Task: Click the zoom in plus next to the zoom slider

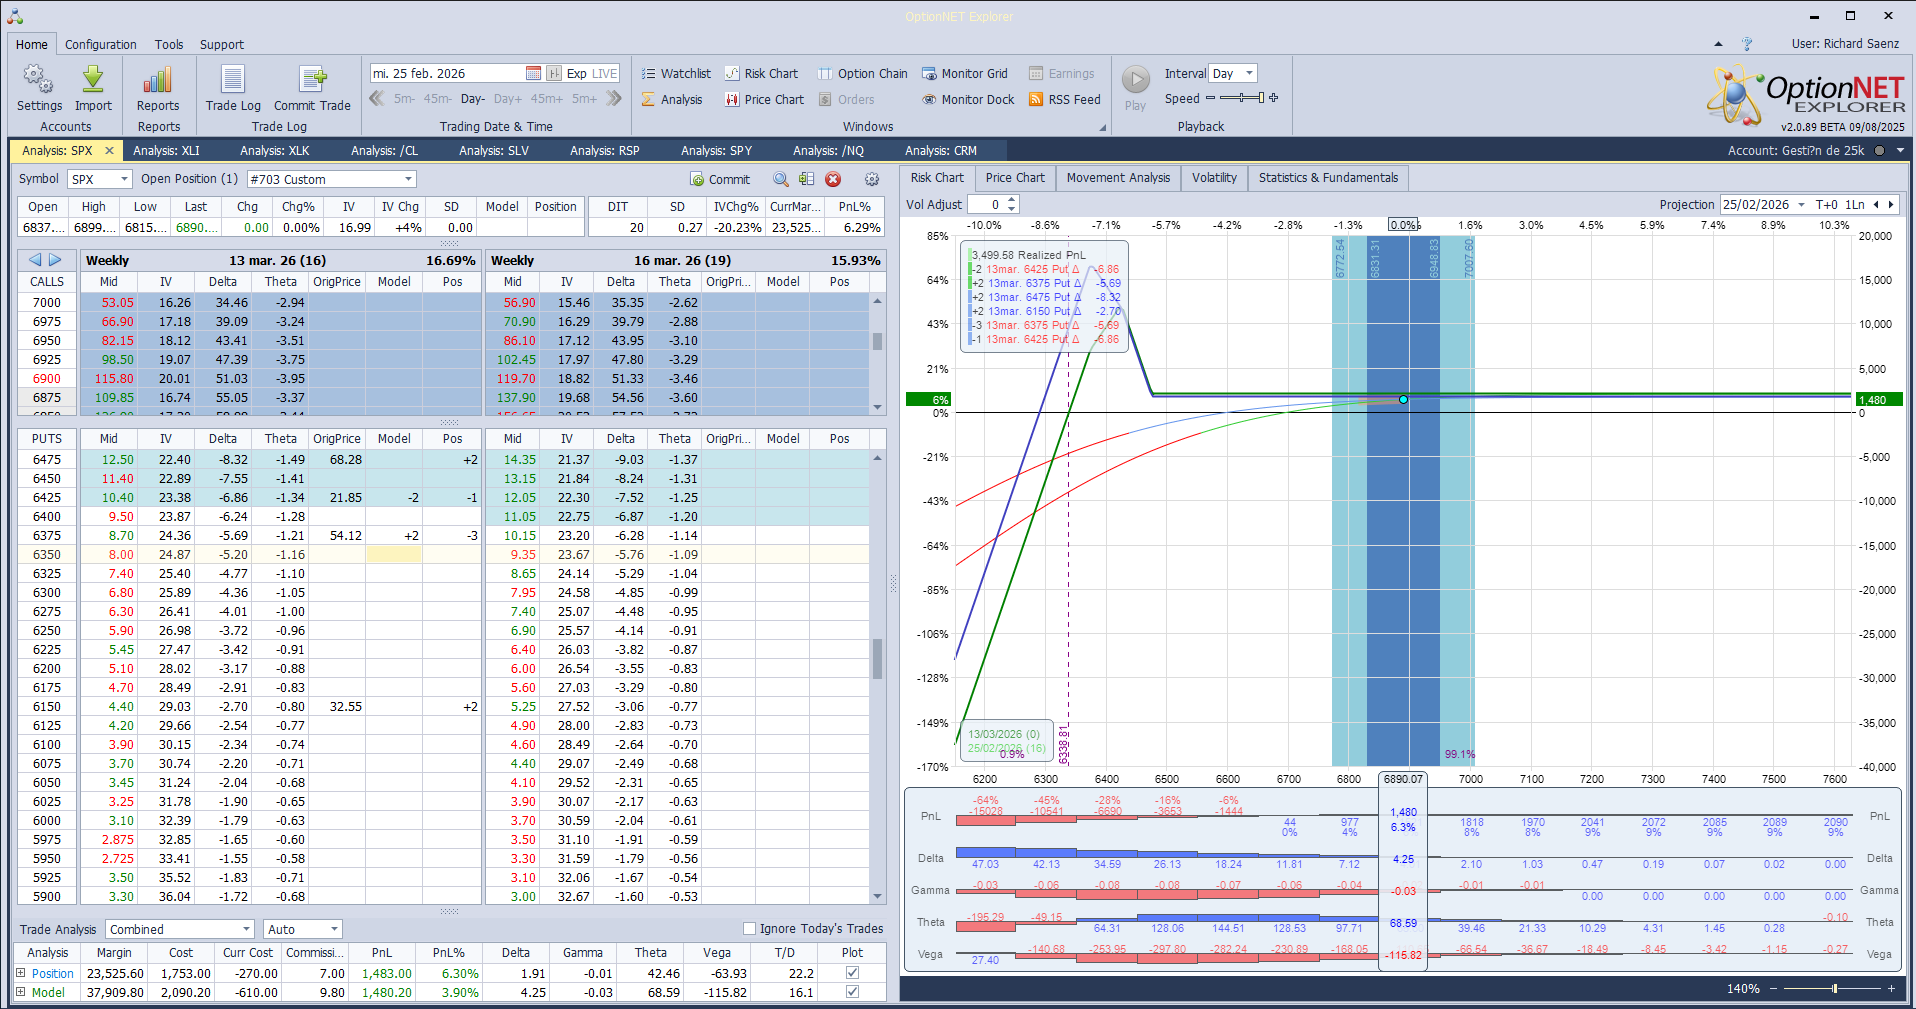Action: 1891,988
